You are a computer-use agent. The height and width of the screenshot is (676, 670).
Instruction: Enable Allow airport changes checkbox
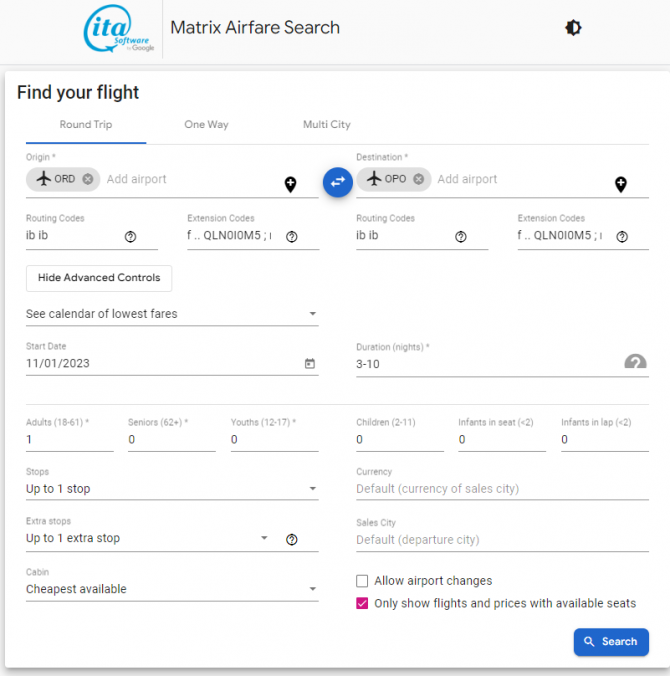click(362, 581)
